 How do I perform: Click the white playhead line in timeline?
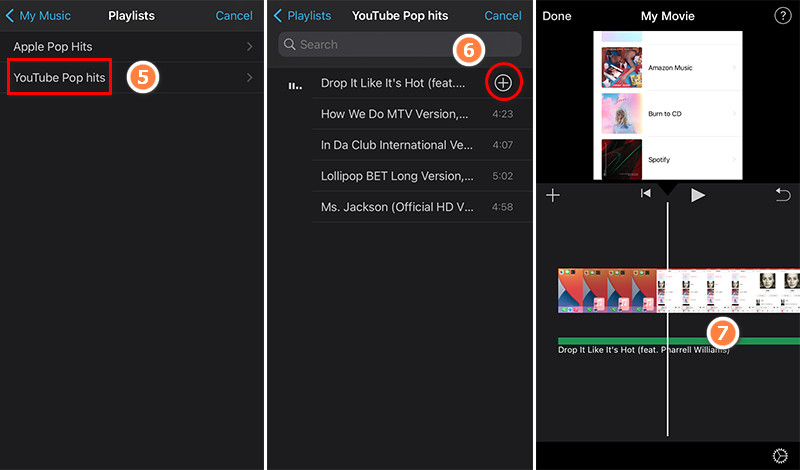coord(667,319)
